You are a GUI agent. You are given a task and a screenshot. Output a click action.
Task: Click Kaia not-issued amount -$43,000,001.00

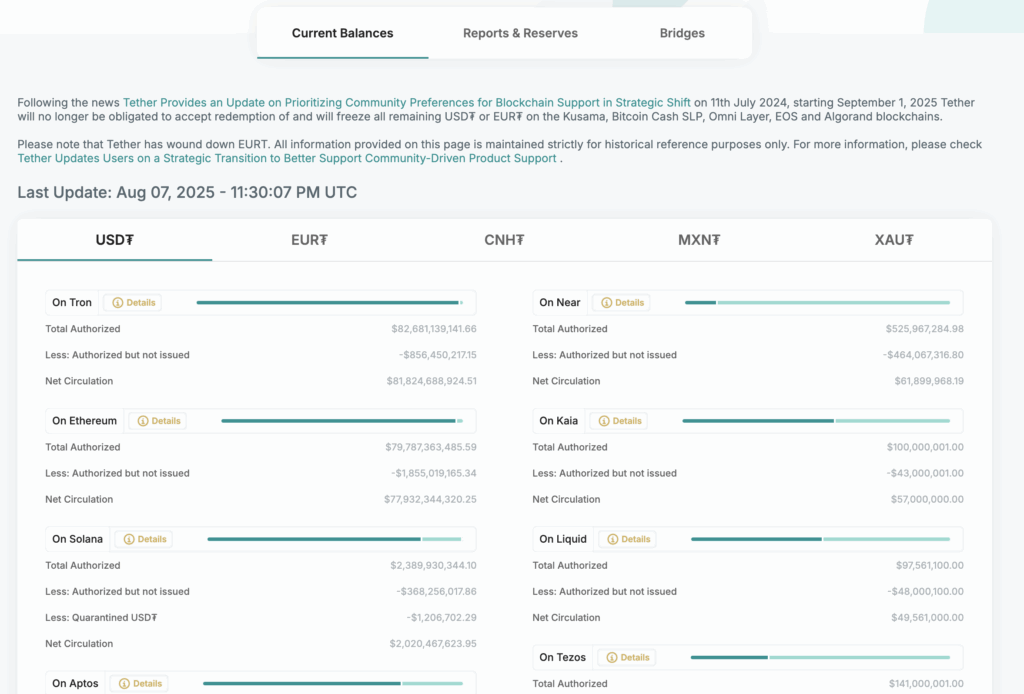925,473
